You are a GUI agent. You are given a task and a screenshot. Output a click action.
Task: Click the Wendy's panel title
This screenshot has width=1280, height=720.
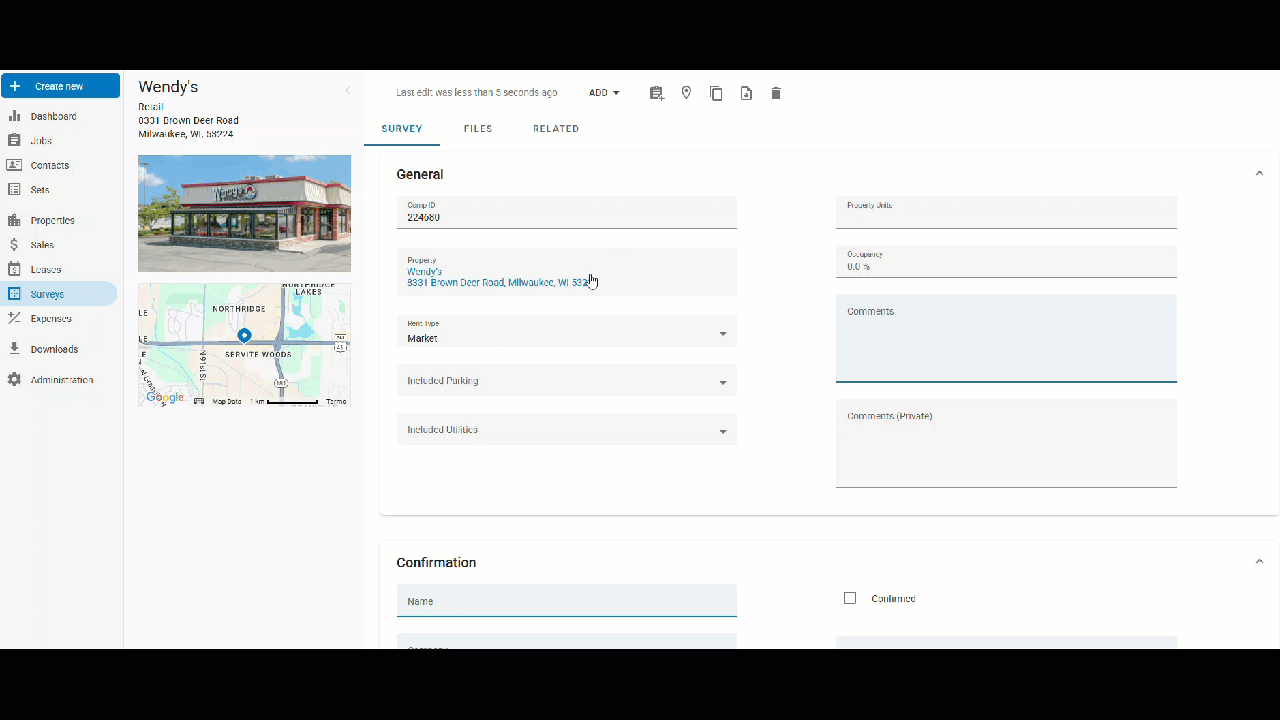click(168, 87)
